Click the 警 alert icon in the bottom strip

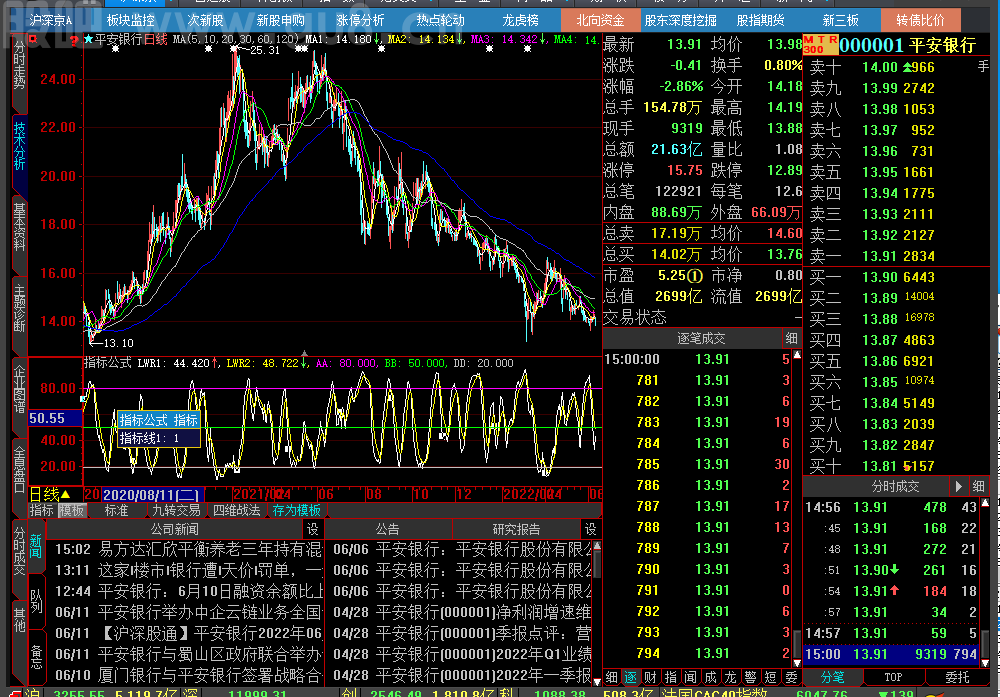pyautogui.click(x=751, y=677)
